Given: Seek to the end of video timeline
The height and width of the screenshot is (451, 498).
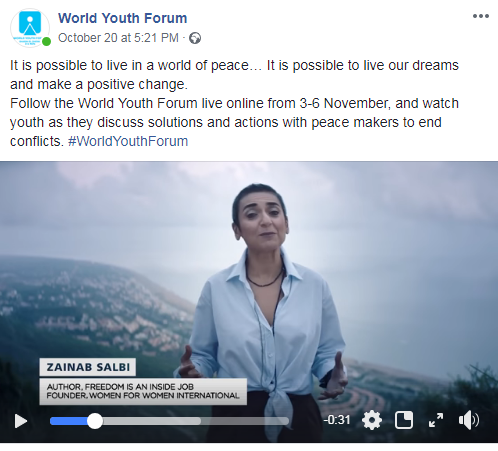Looking at the screenshot, I should [x=287, y=421].
